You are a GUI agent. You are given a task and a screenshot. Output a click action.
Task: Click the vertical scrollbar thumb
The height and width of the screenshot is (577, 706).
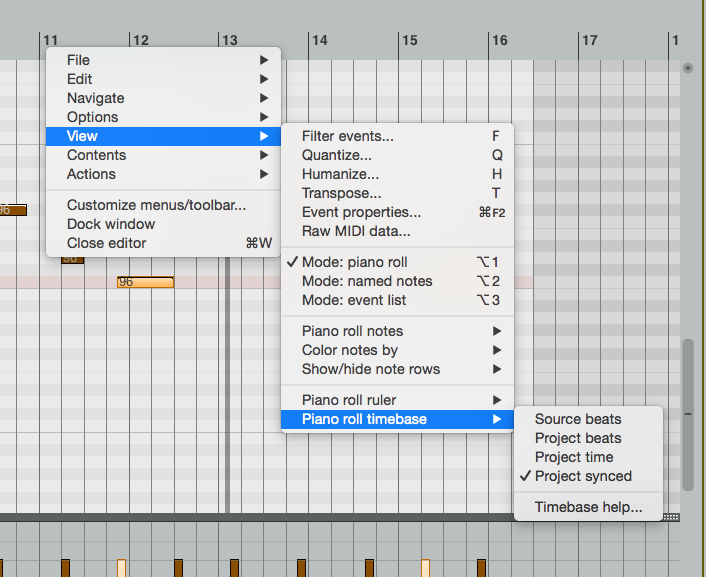pyautogui.click(x=688, y=413)
